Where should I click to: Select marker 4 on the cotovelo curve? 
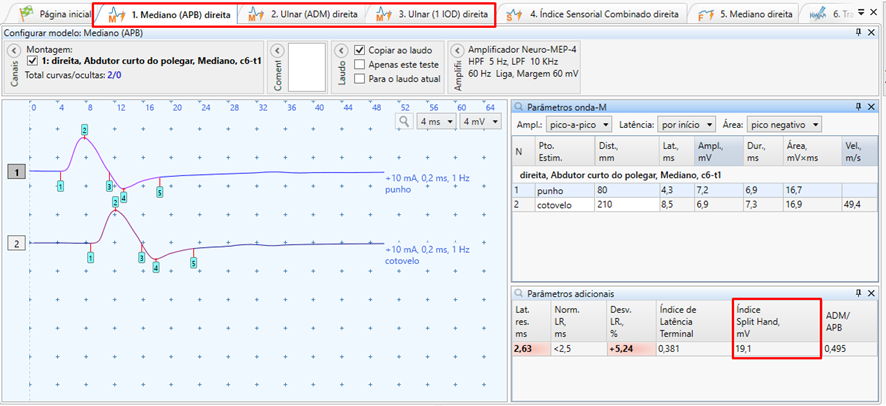[x=156, y=268]
